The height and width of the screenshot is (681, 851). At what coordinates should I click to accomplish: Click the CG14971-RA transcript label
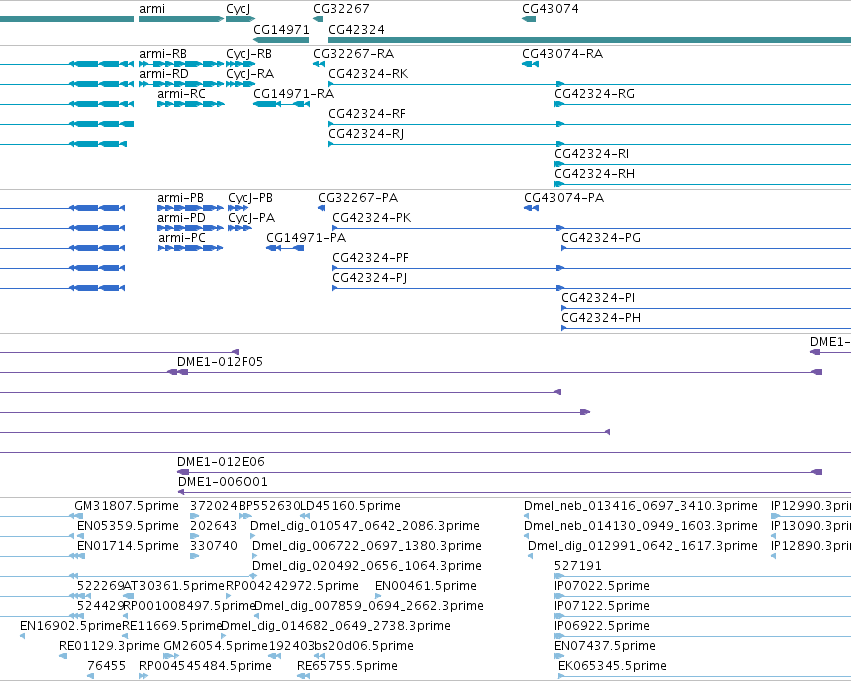pyautogui.click(x=294, y=94)
